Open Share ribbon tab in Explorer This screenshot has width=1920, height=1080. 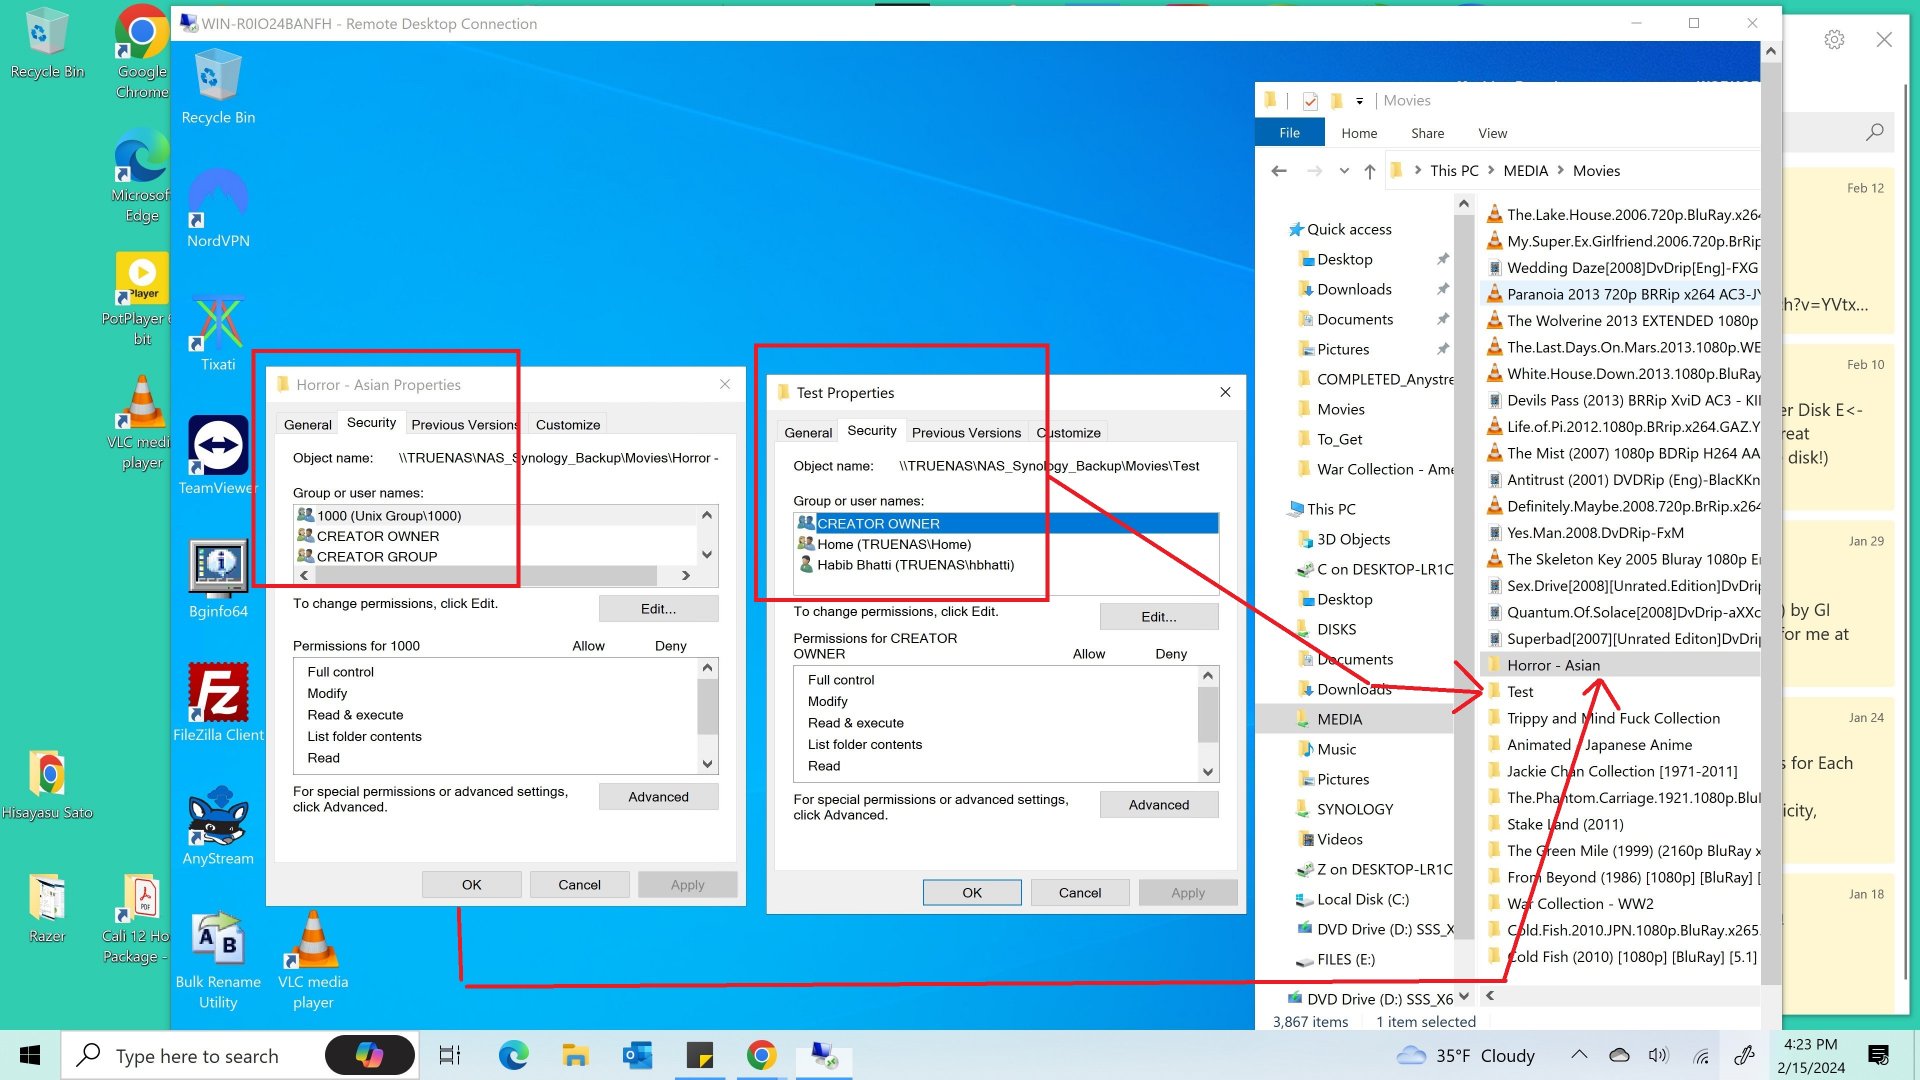click(x=1427, y=133)
